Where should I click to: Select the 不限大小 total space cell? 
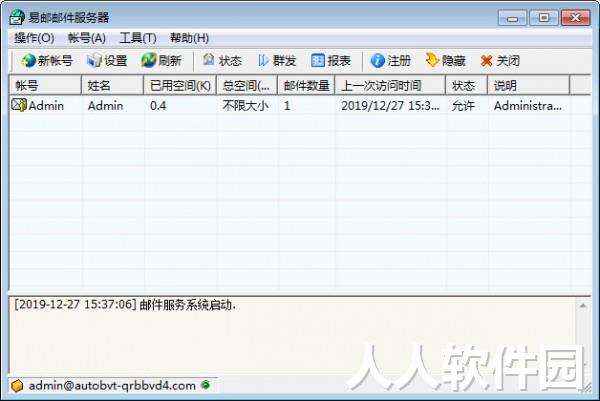[245, 106]
